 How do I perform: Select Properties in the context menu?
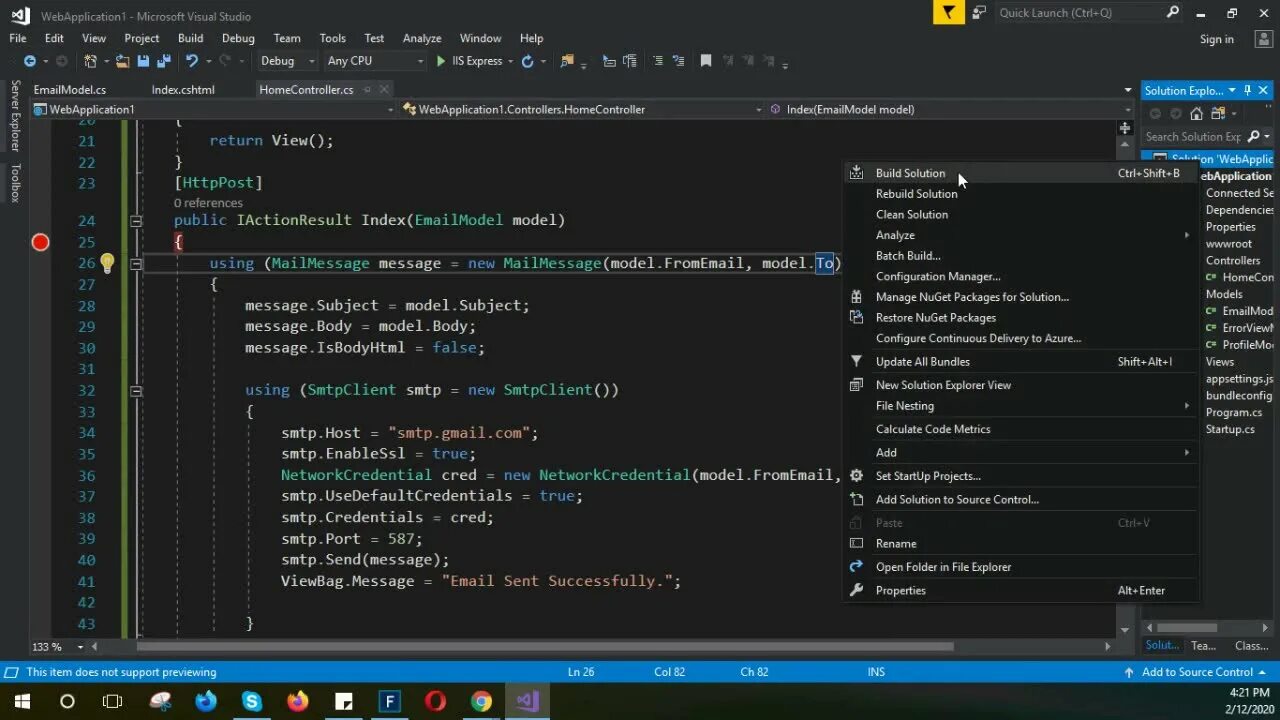(x=1020, y=590)
